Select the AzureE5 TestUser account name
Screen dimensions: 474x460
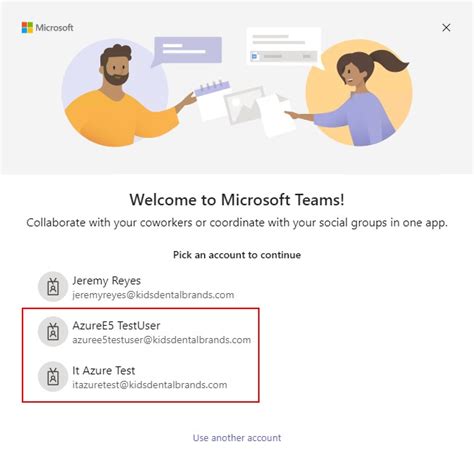(116, 325)
